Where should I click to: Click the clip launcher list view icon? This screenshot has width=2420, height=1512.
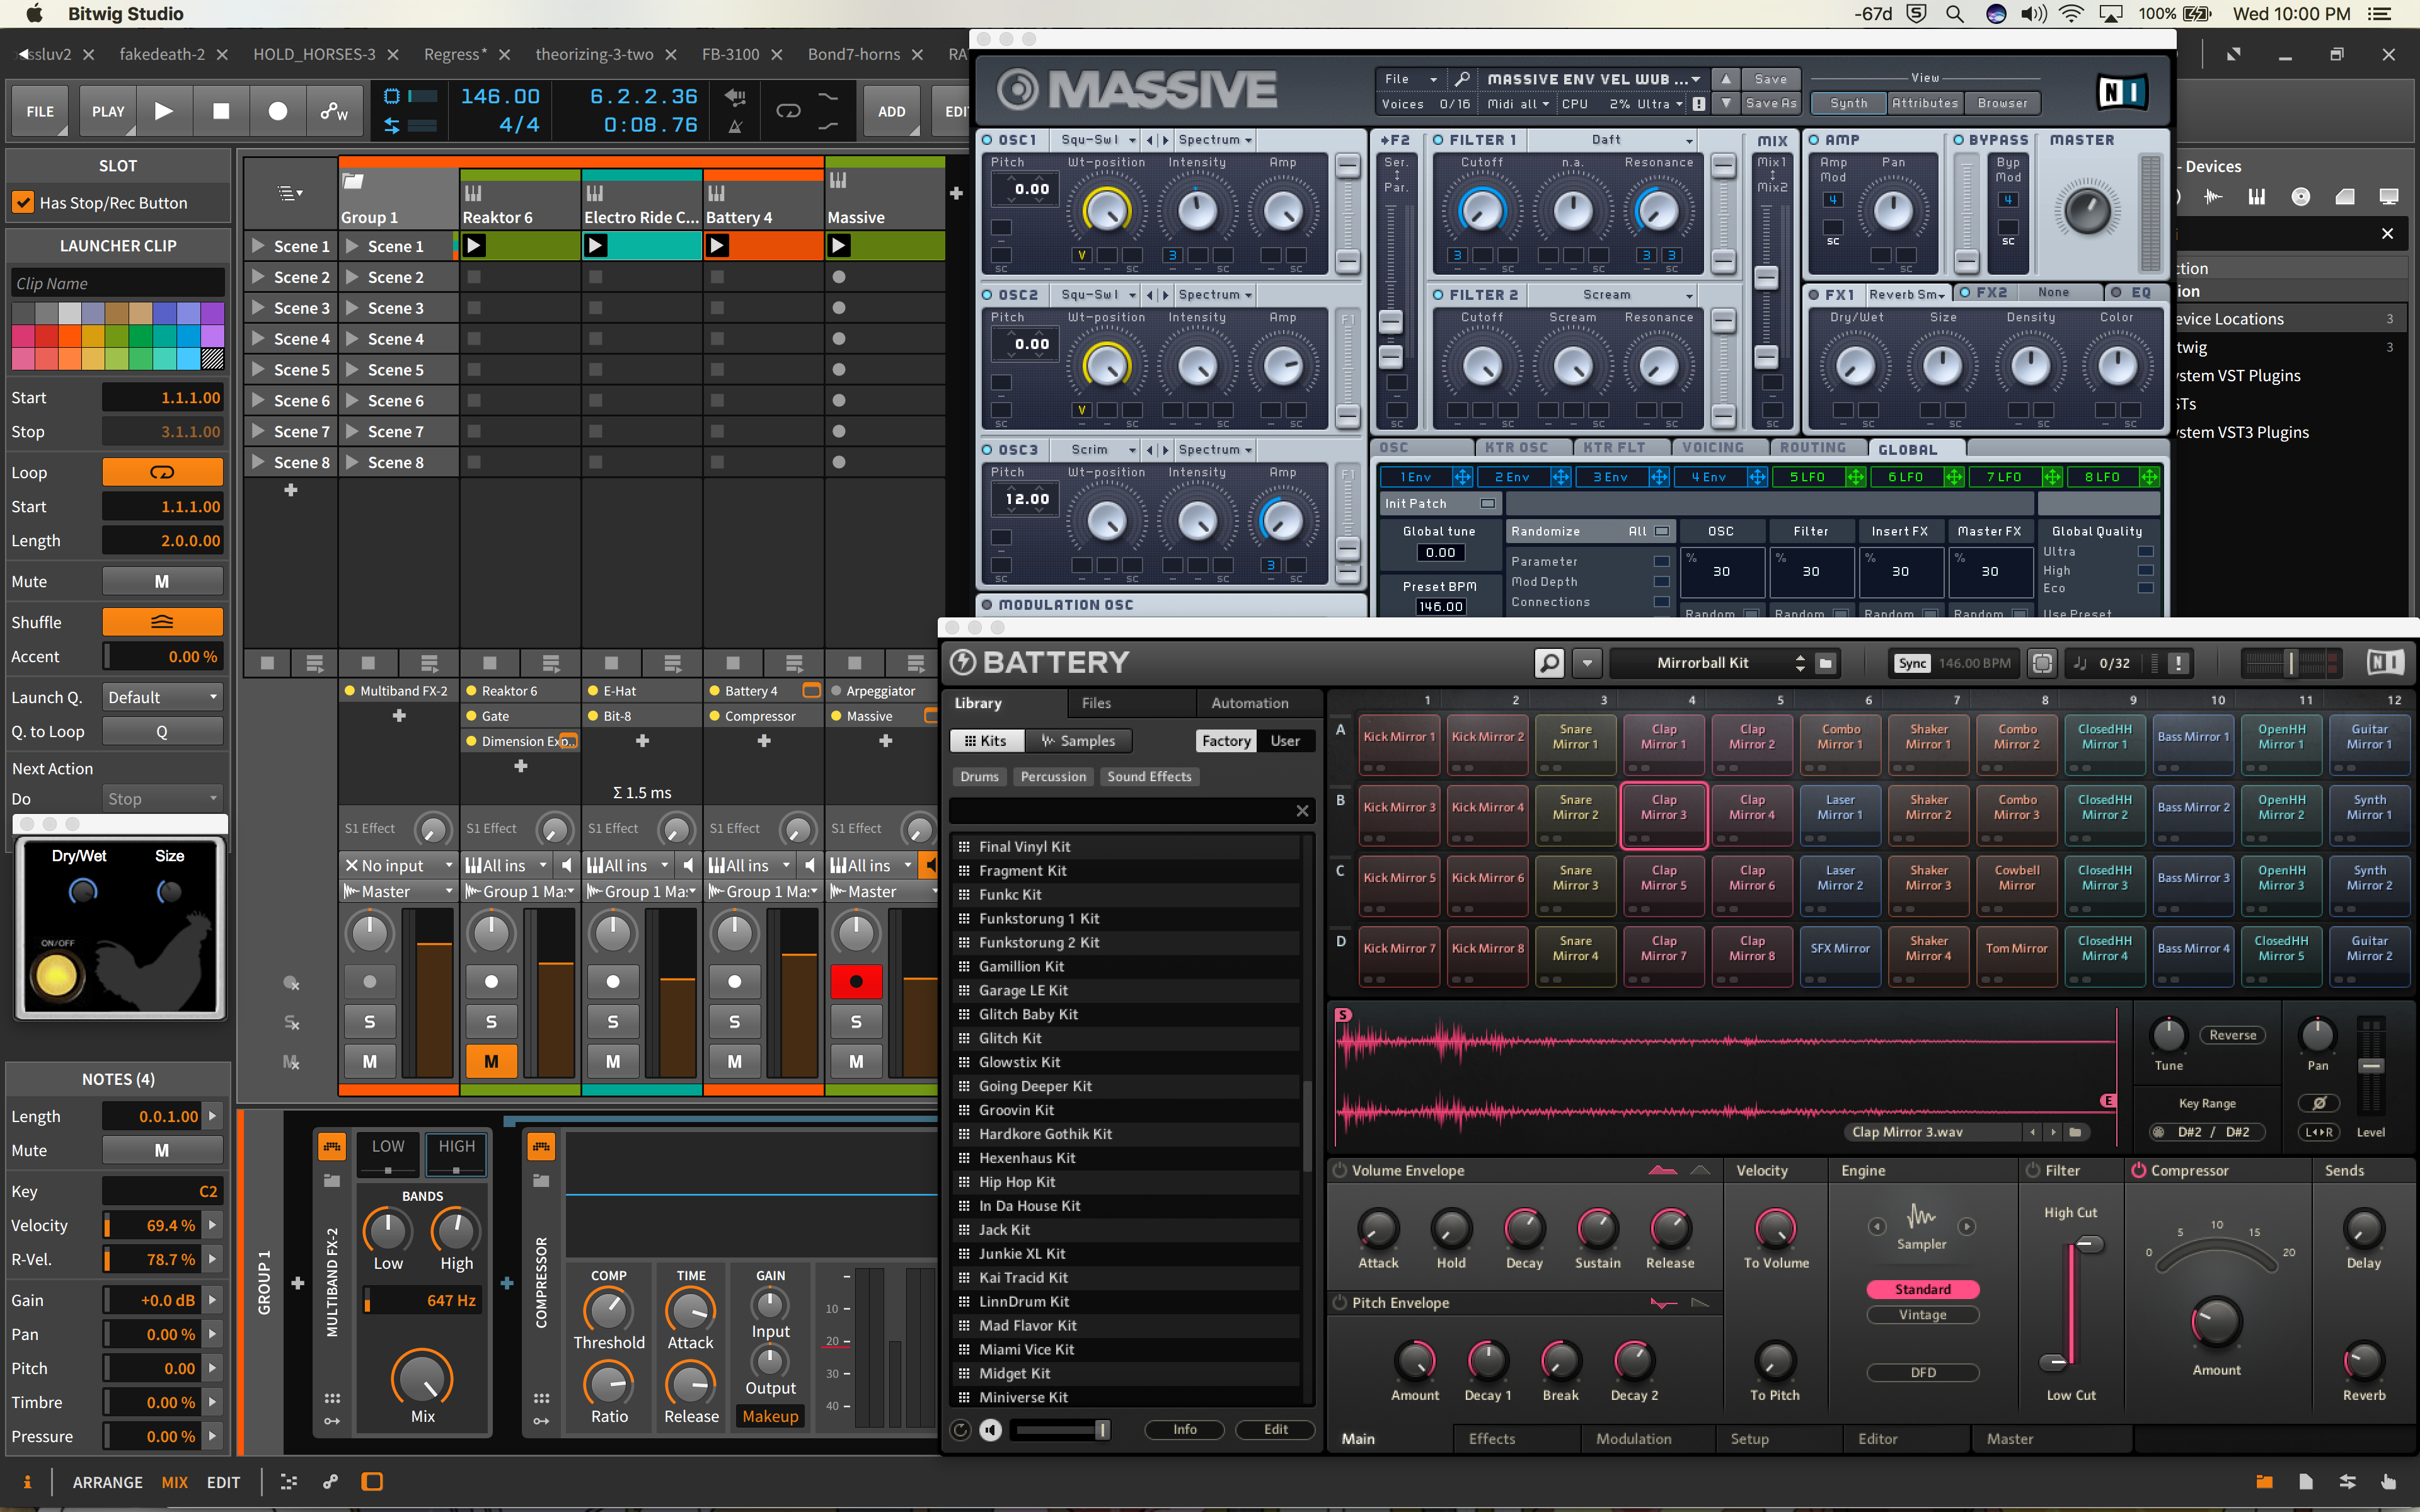click(x=291, y=193)
